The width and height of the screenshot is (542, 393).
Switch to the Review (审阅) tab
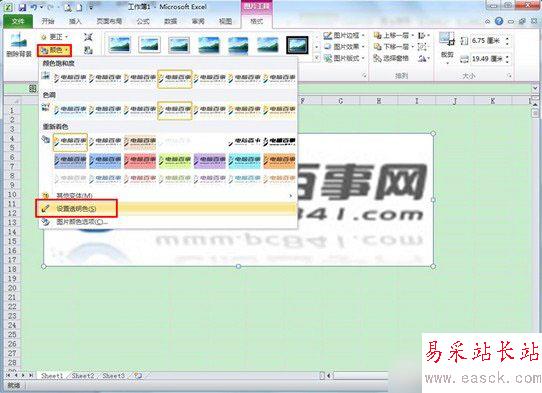(x=198, y=21)
